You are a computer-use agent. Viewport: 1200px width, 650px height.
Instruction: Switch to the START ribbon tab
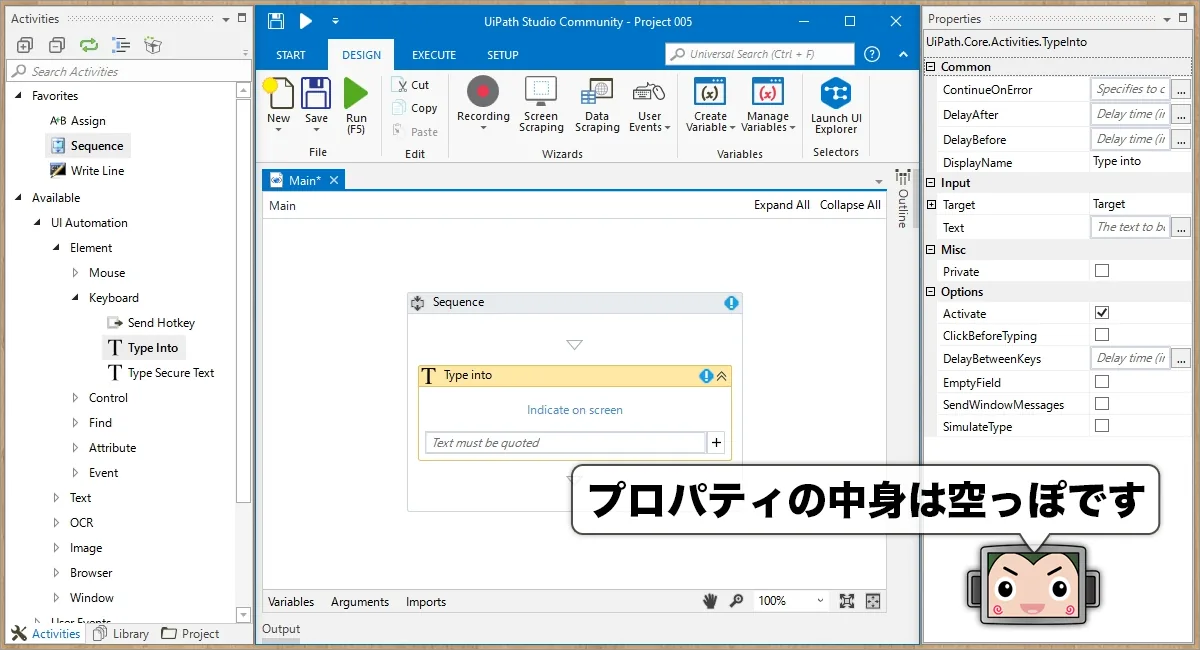tap(291, 55)
